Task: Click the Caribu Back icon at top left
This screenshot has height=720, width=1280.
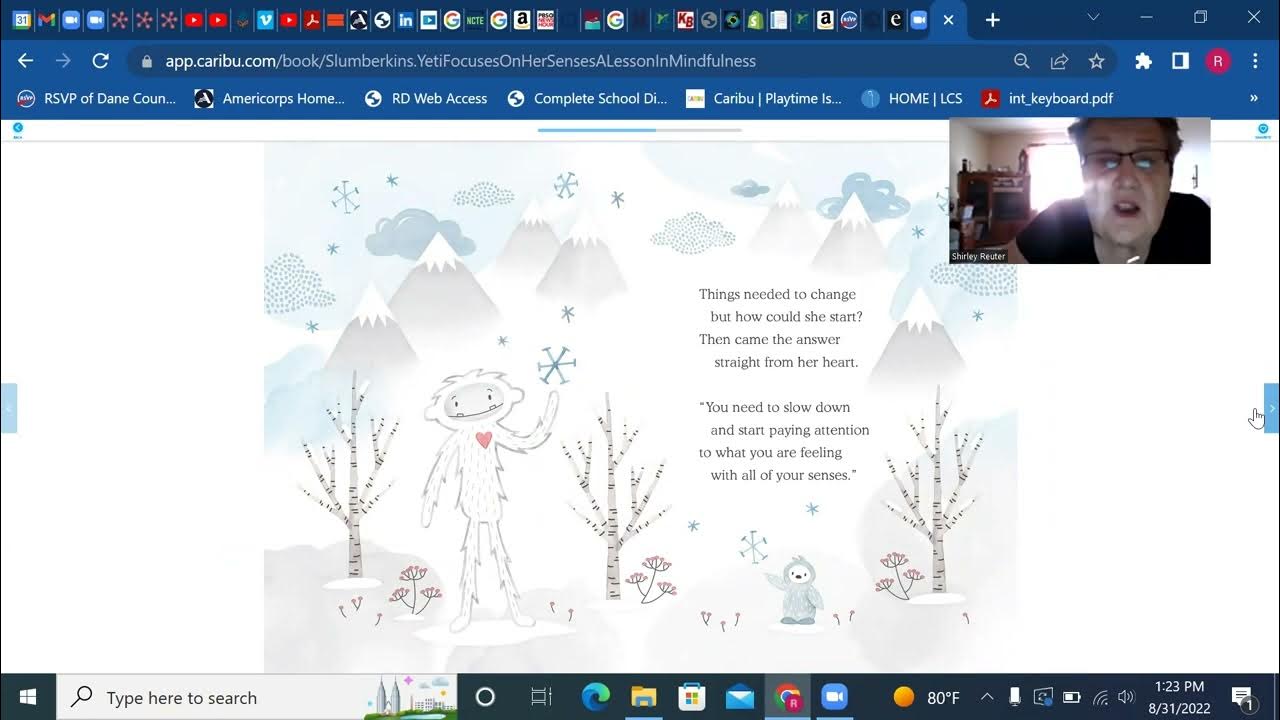Action: pos(17,130)
